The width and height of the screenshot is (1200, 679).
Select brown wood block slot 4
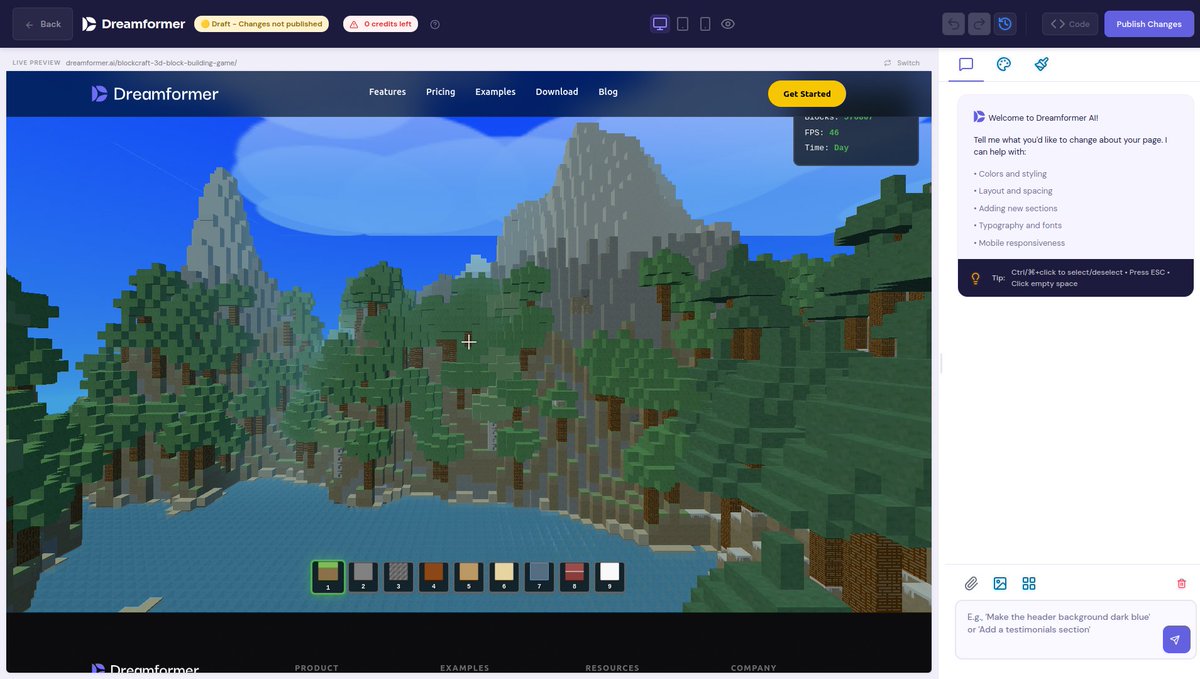click(x=433, y=577)
